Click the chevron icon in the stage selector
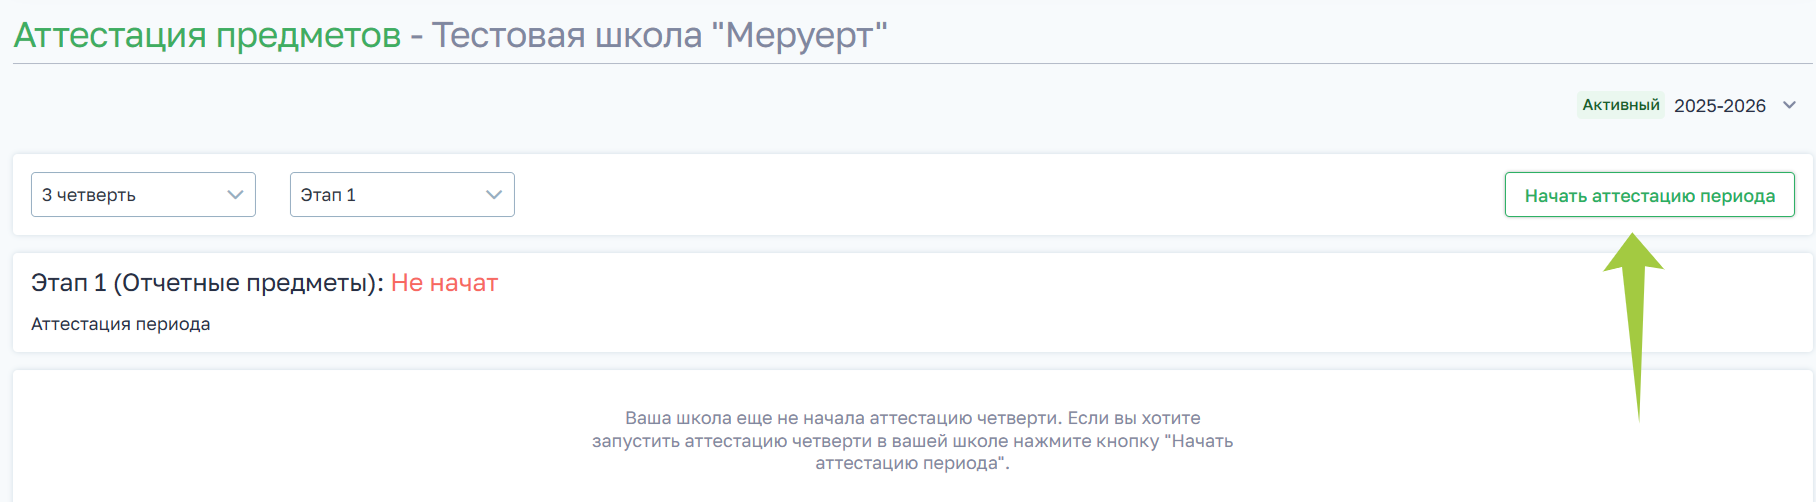1816x502 pixels. pos(494,195)
